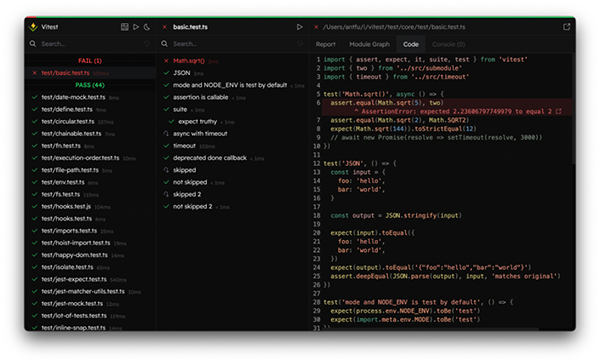
Task: Open test/fs.test.ts in the file list
Action: 90,194
